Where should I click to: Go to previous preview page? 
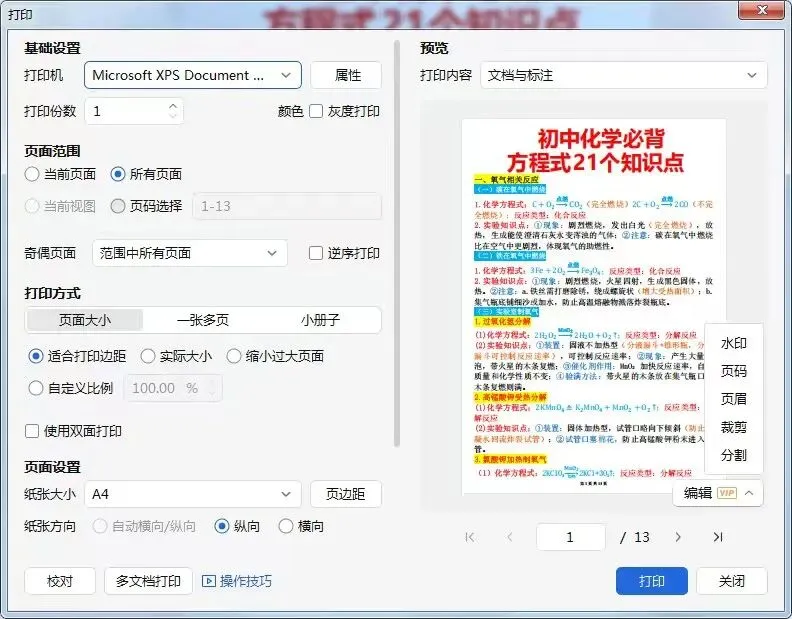pyautogui.click(x=510, y=537)
